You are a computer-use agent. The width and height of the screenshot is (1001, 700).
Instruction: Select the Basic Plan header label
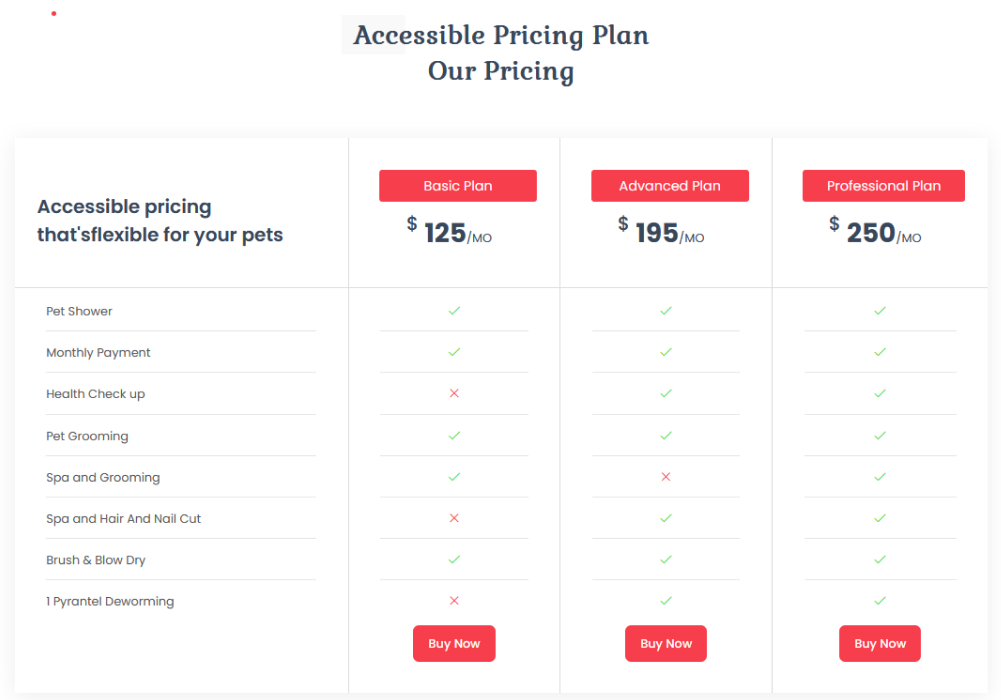click(x=458, y=186)
